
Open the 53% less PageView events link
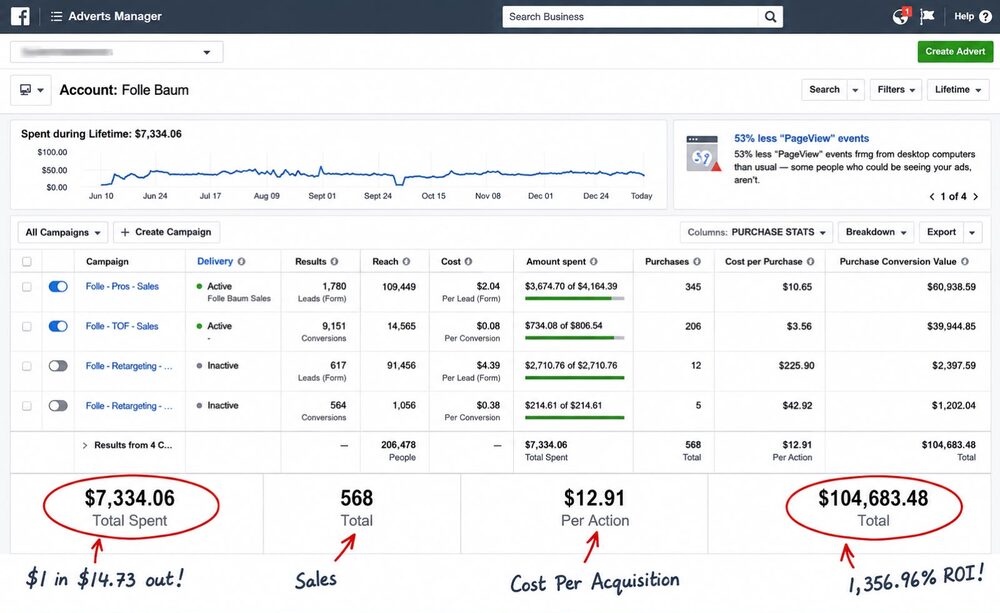point(801,138)
